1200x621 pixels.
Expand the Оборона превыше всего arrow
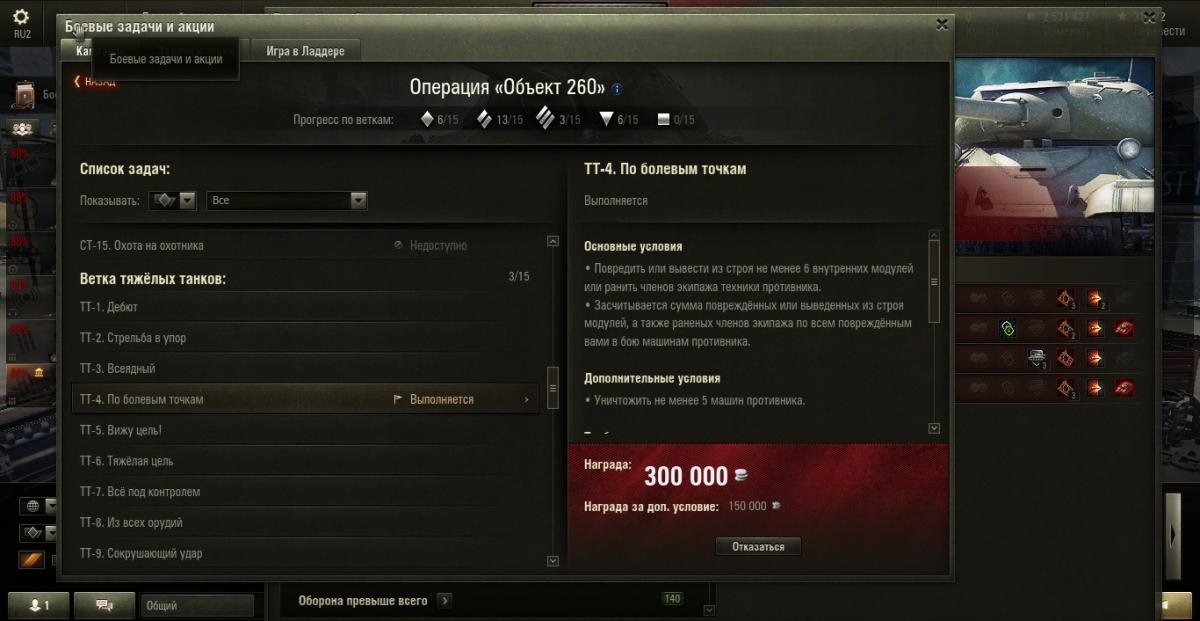tap(444, 600)
